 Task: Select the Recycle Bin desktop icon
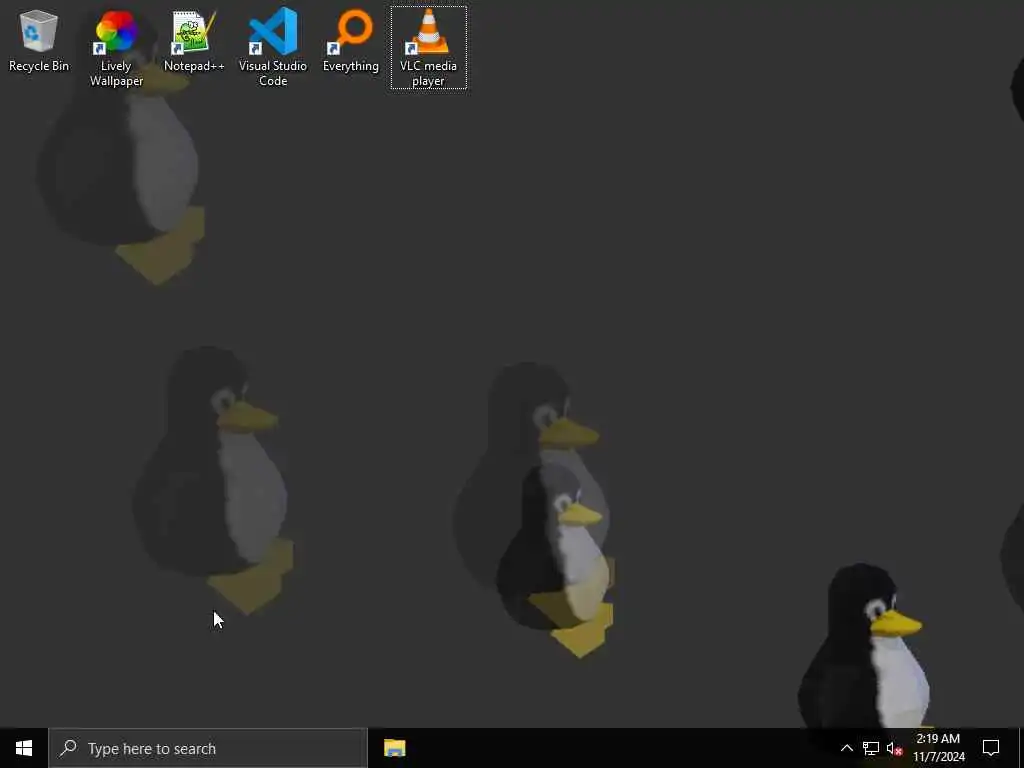(x=39, y=40)
